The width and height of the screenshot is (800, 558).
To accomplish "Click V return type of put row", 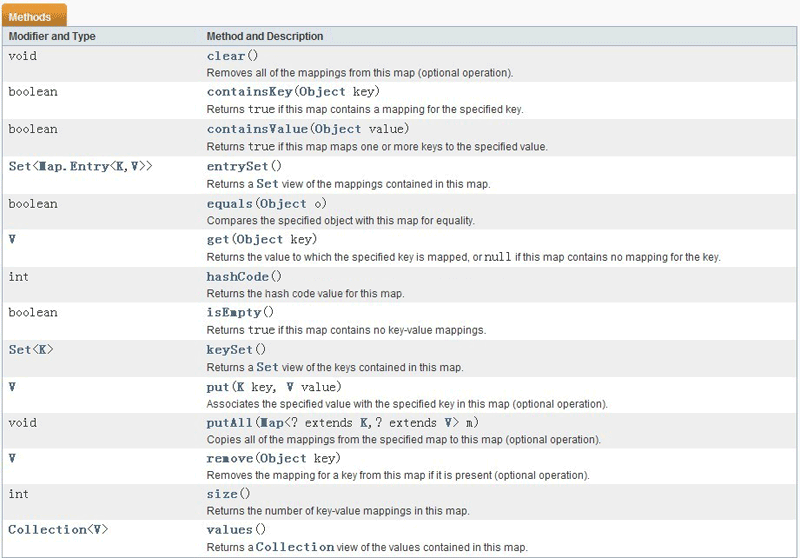I will pyautogui.click(x=12, y=387).
